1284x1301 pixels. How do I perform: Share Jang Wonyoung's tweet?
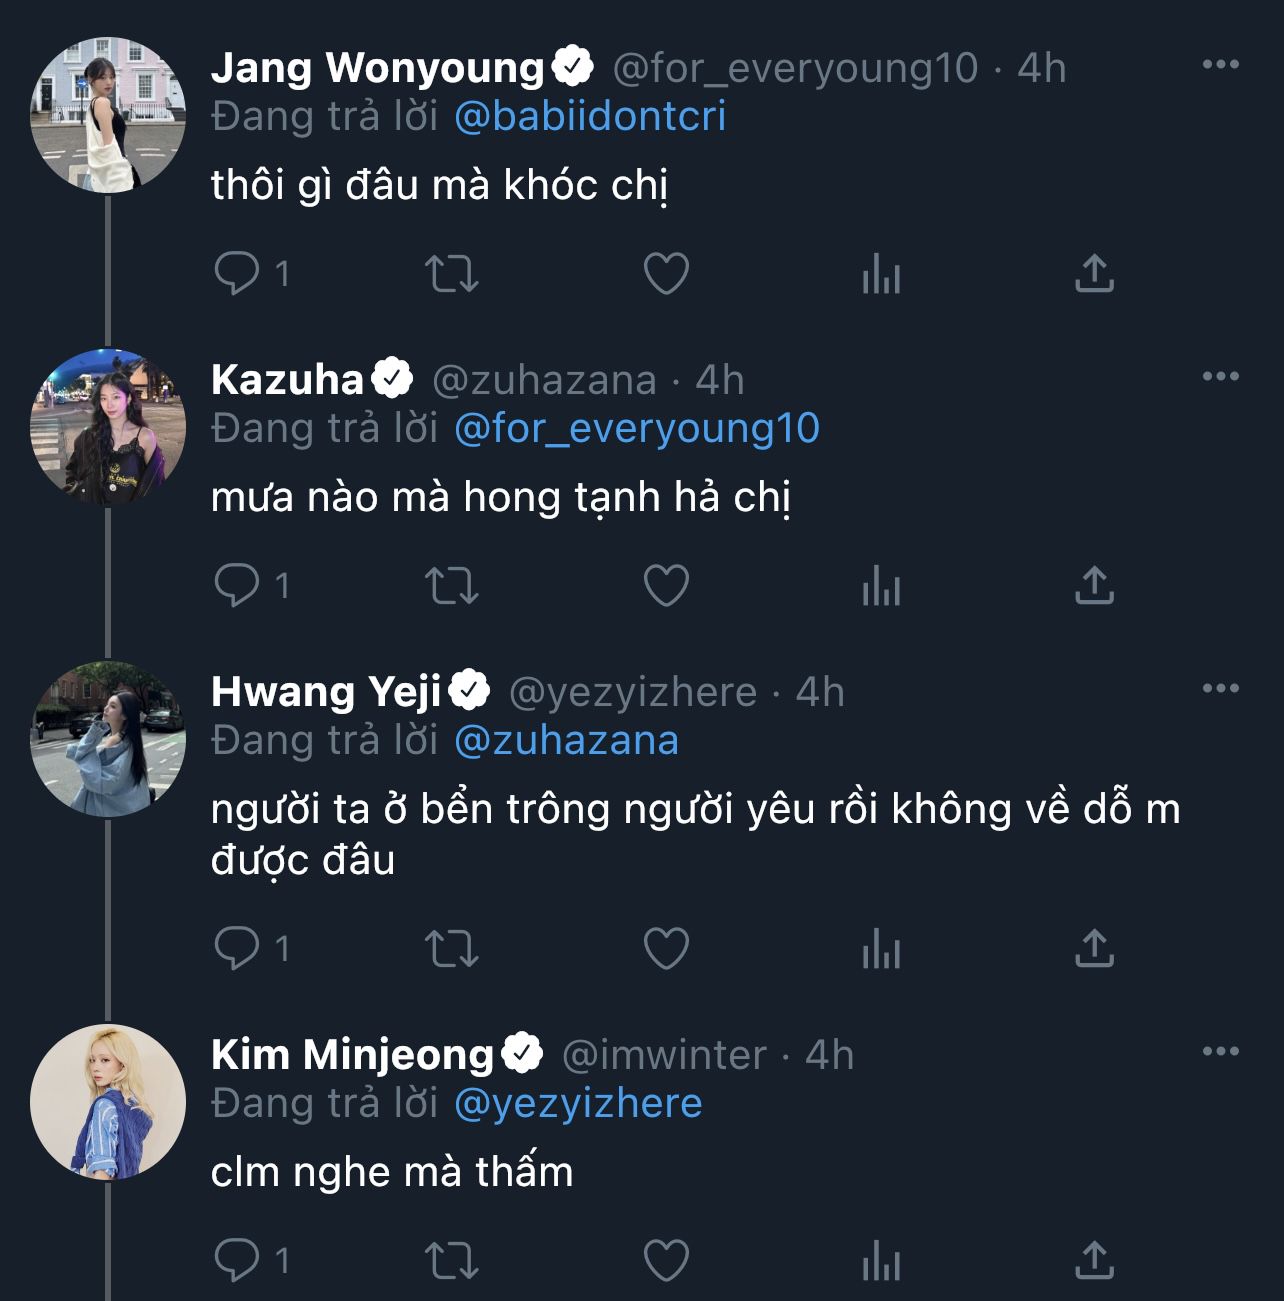(x=1094, y=273)
